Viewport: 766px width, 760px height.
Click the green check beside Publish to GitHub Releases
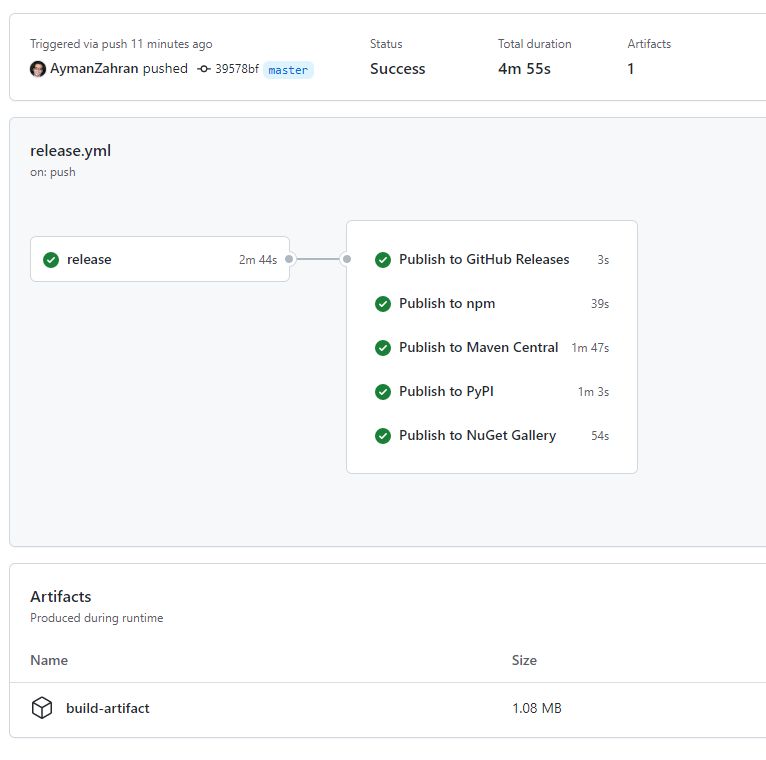[382, 260]
